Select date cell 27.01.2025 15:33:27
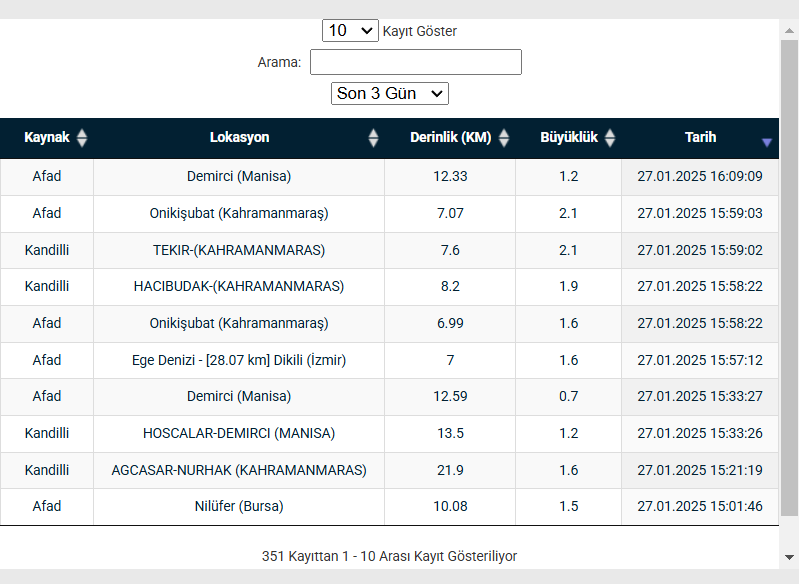The width and height of the screenshot is (799, 584). pos(700,397)
